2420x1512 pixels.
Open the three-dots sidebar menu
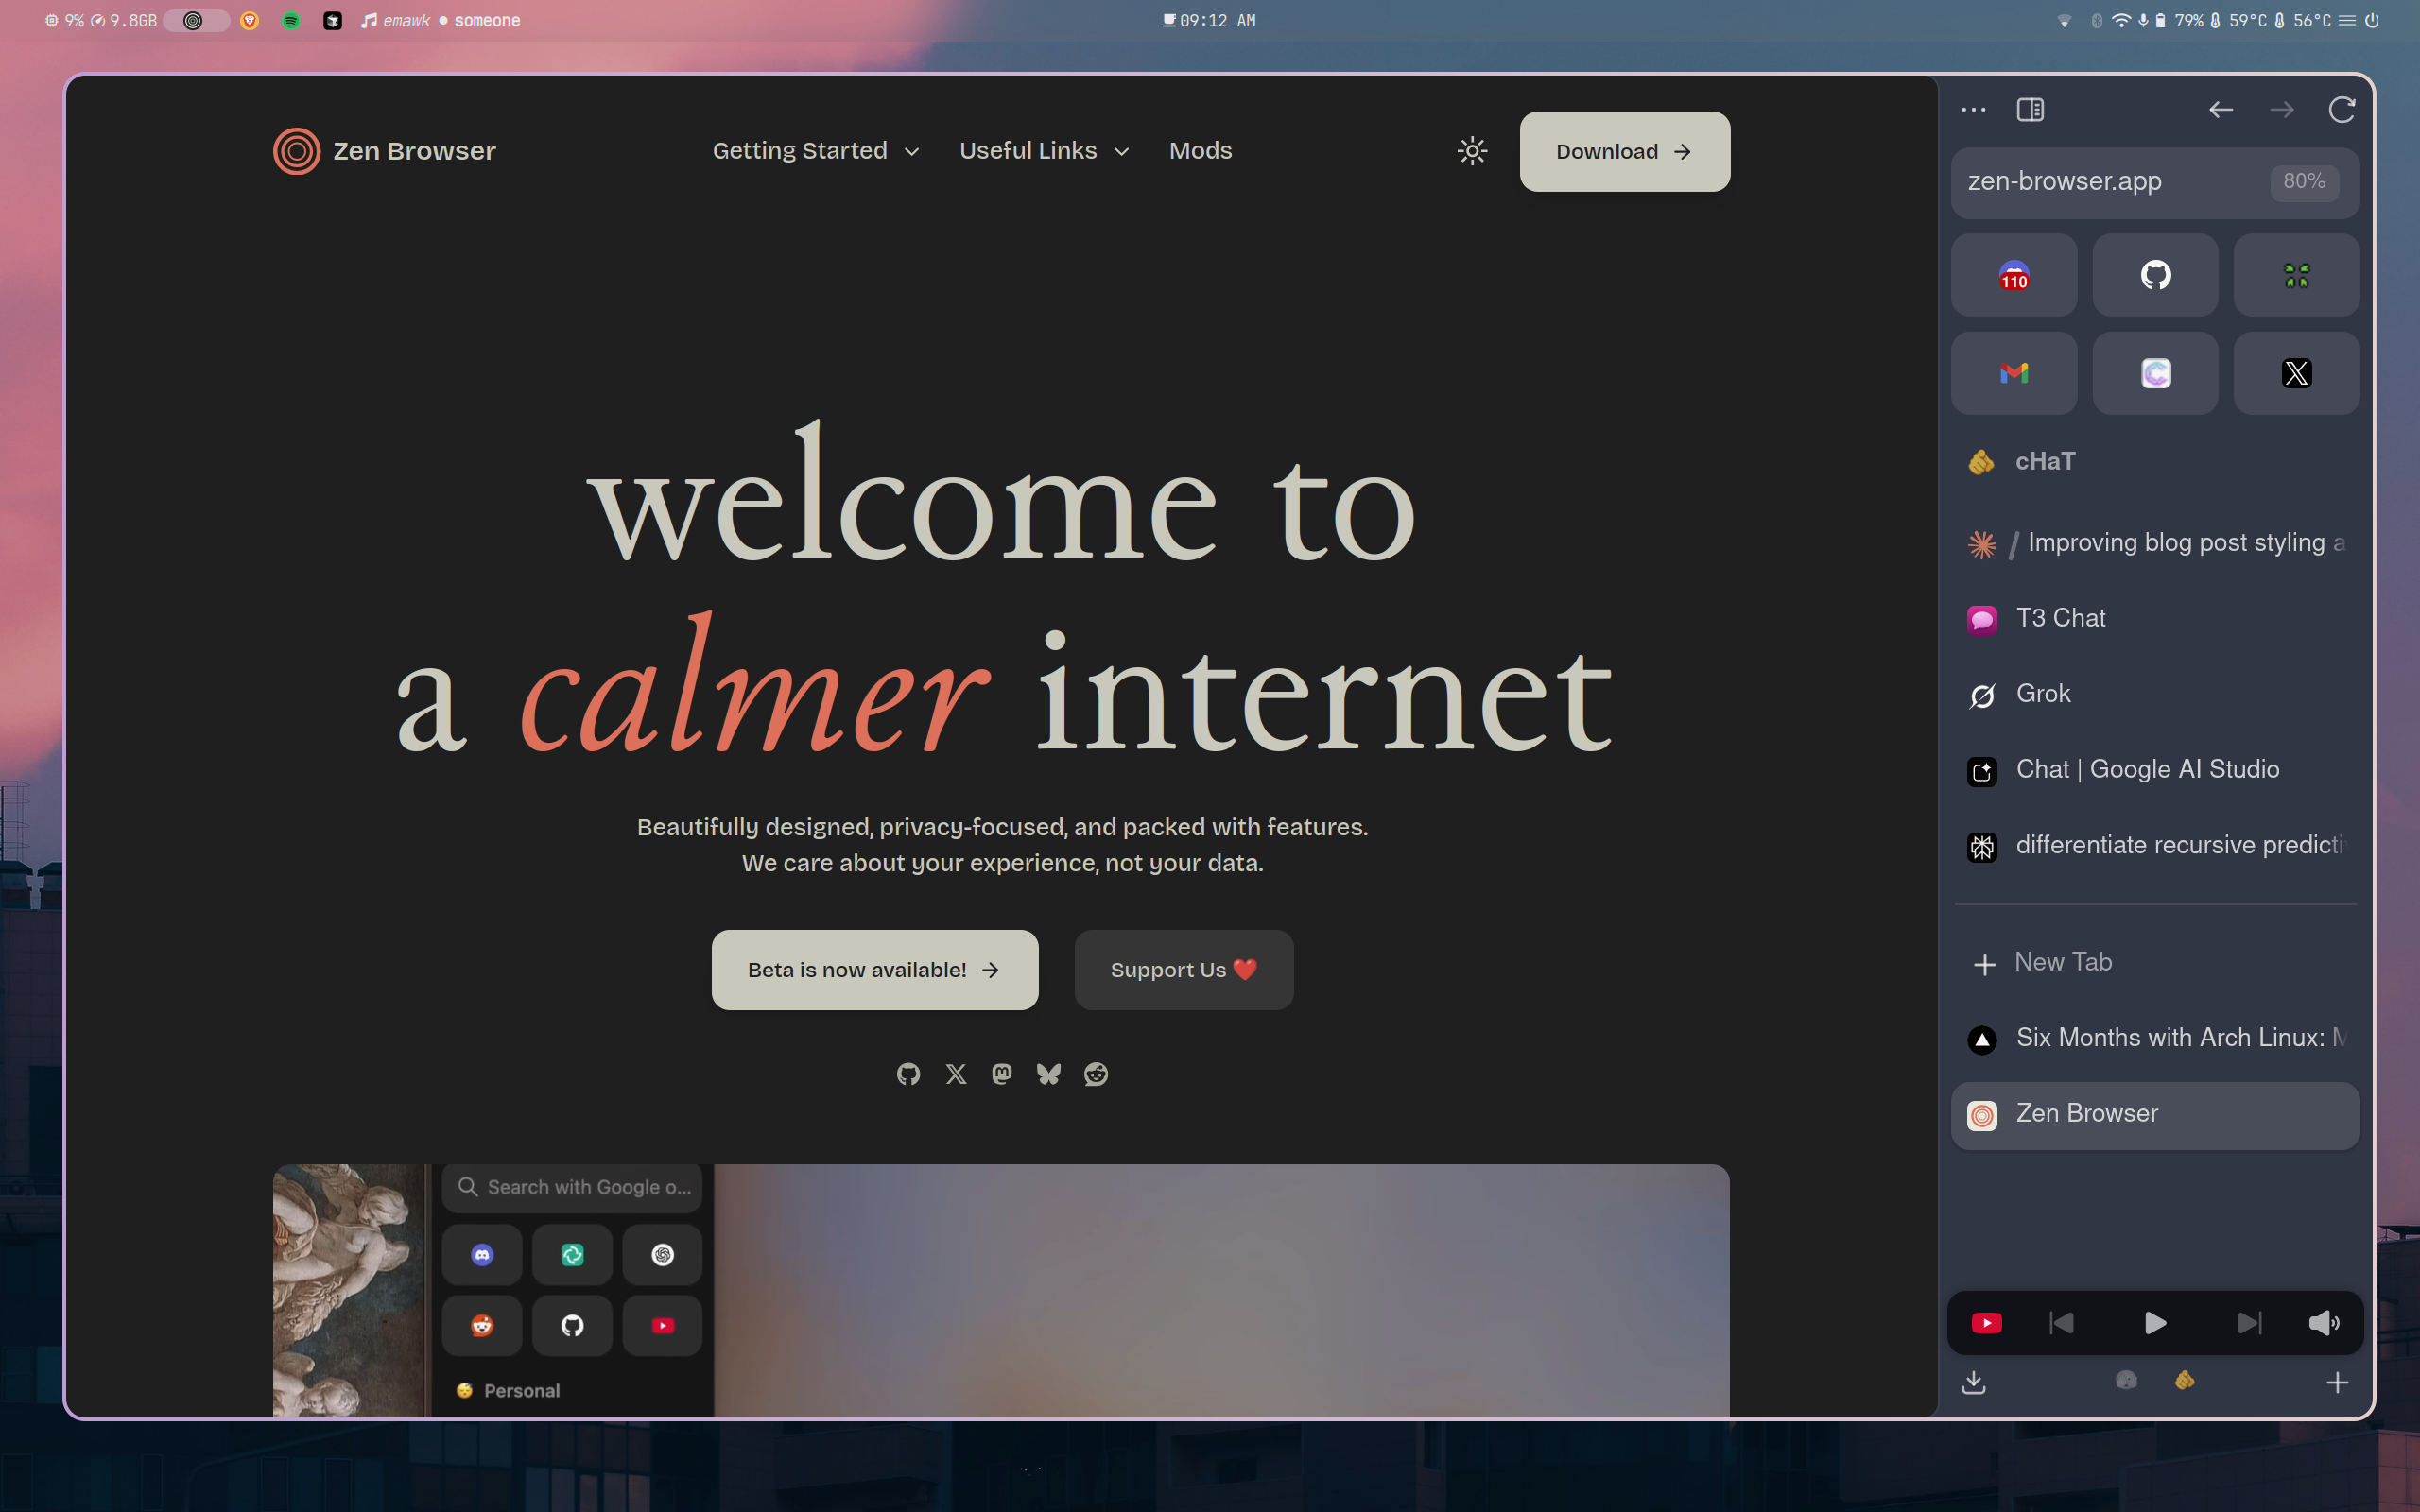tap(1973, 109)
